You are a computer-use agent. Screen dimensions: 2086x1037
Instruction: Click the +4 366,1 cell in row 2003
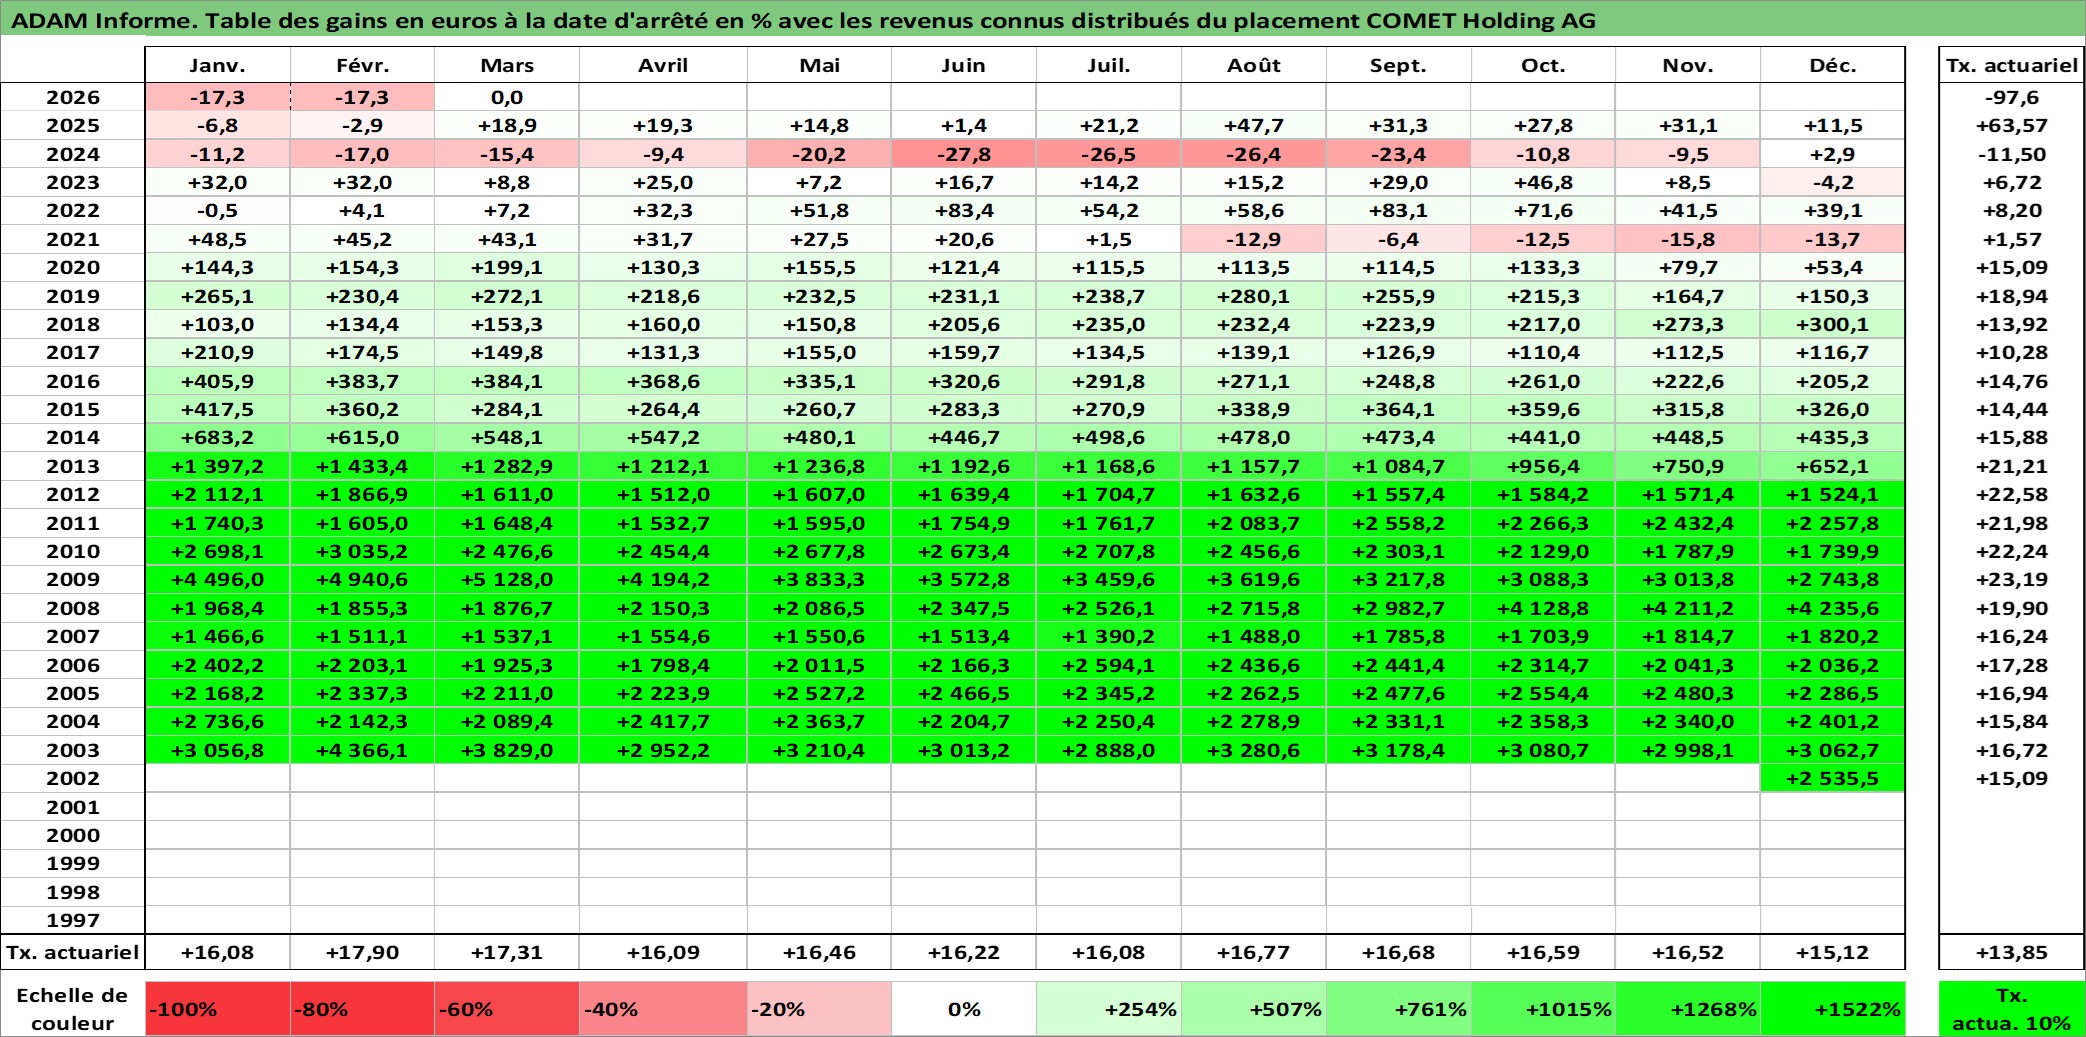tap(362, 750)
